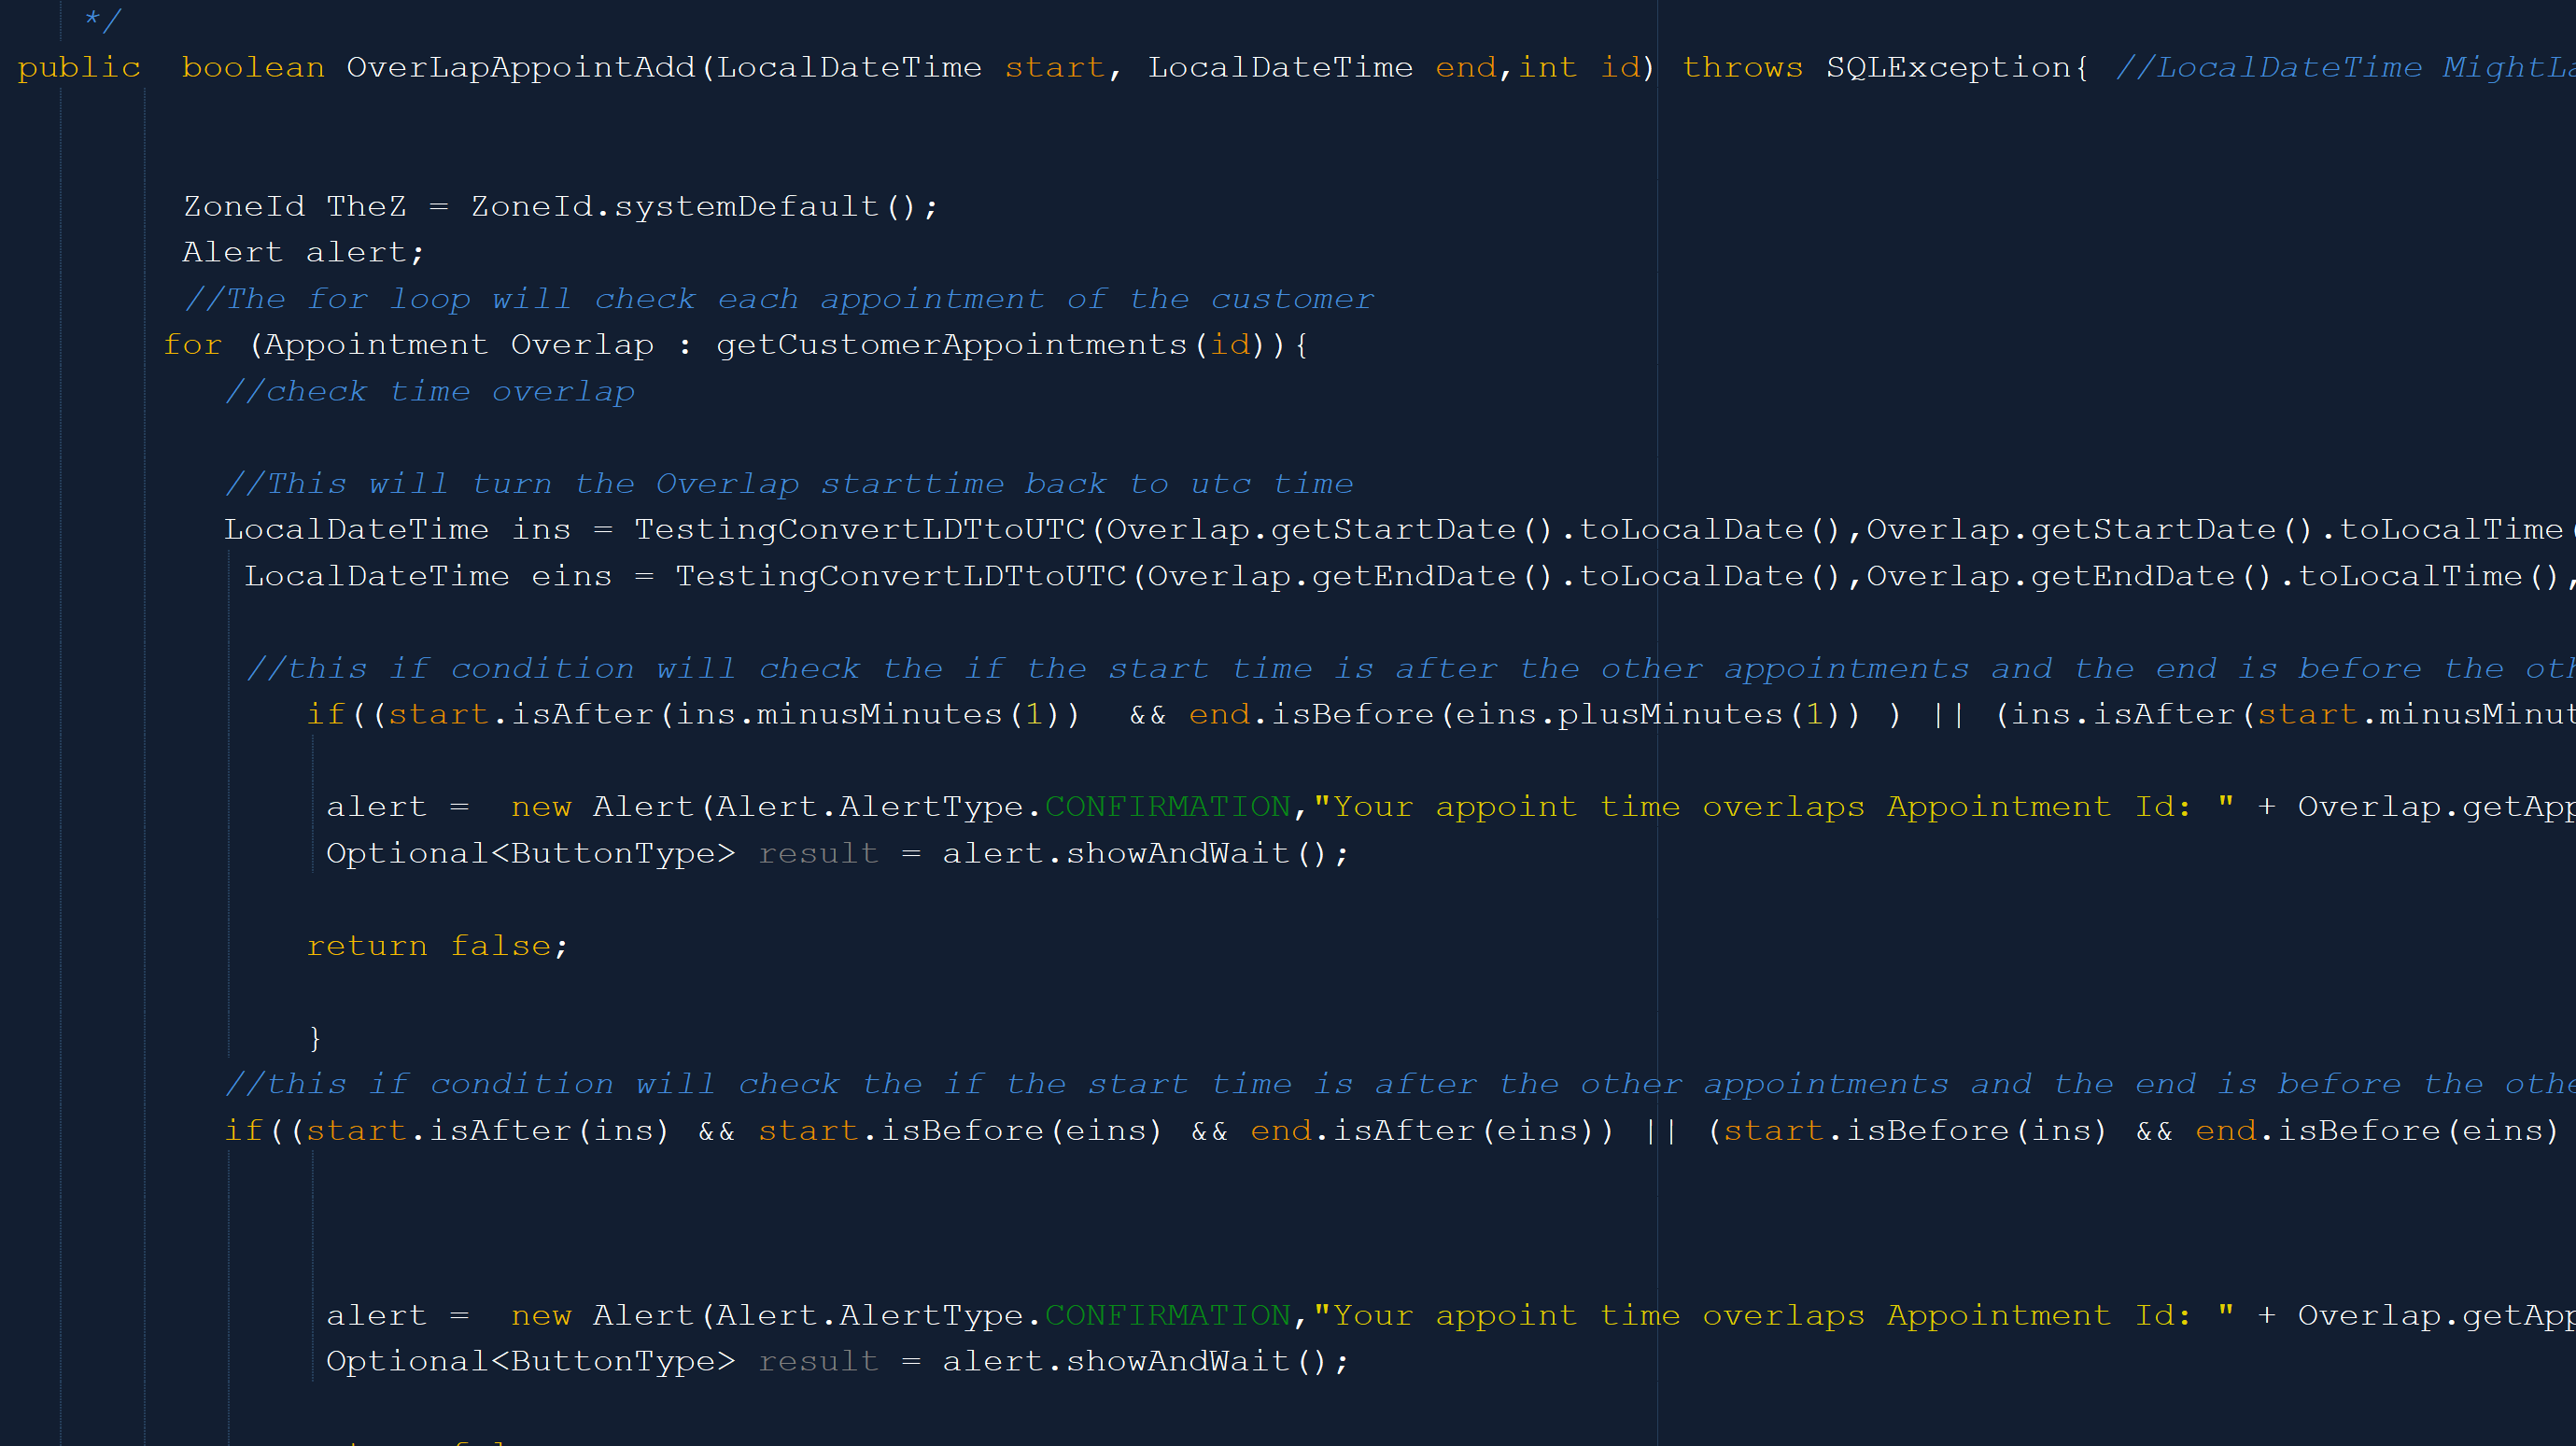
Task: Click the second 'Optional<ButtonType>' declaration
Action: pyautogui.click(x=530, y=1362)
